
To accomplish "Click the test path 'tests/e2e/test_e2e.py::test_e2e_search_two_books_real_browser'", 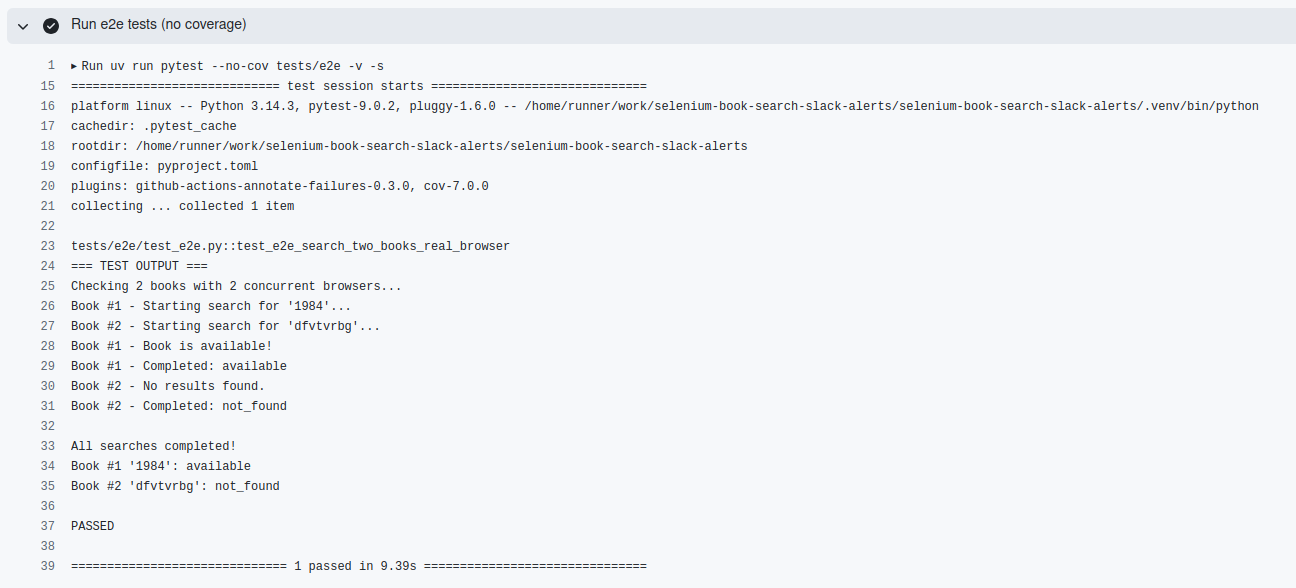I will [290, 246].
